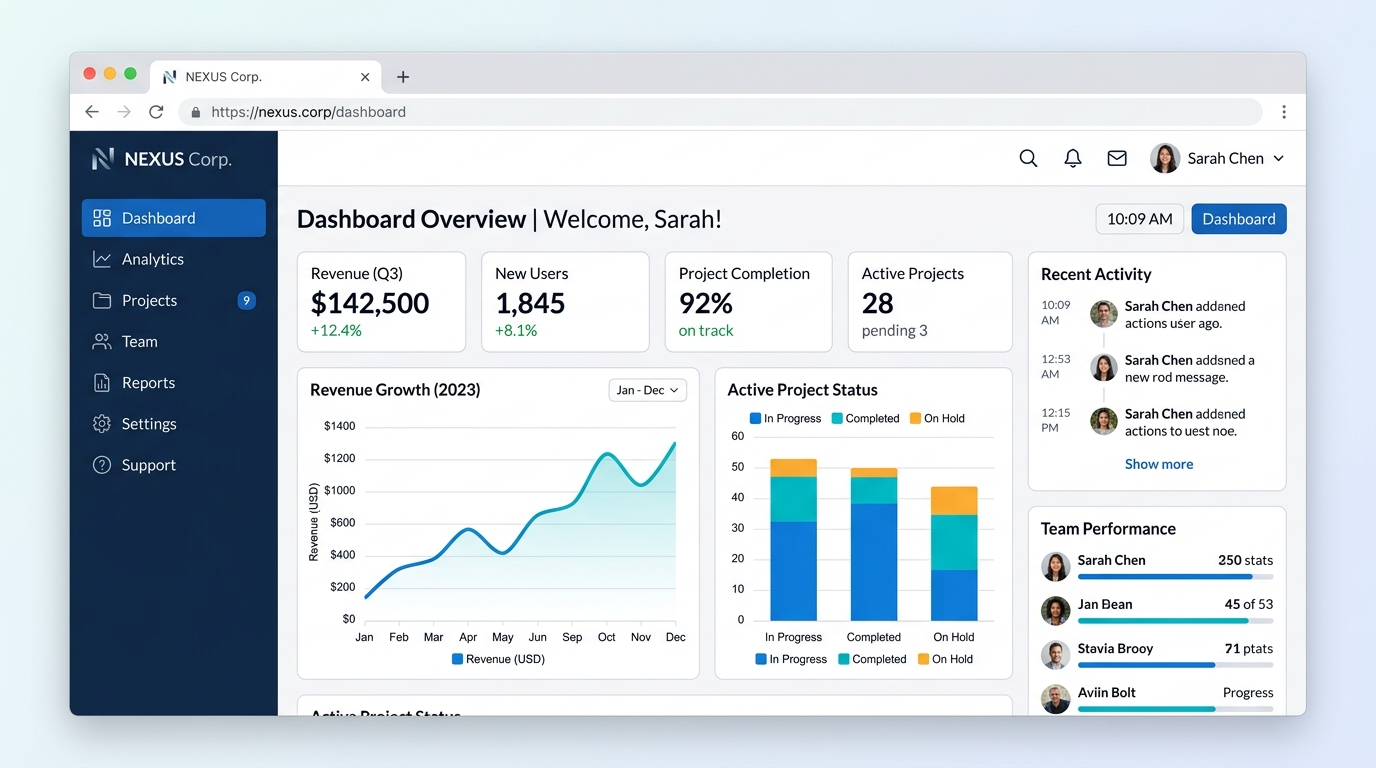The height and width of the screenshot is (768, 1376).
Task: Go back with the browser back arrow
Action: tap(92, 112)
